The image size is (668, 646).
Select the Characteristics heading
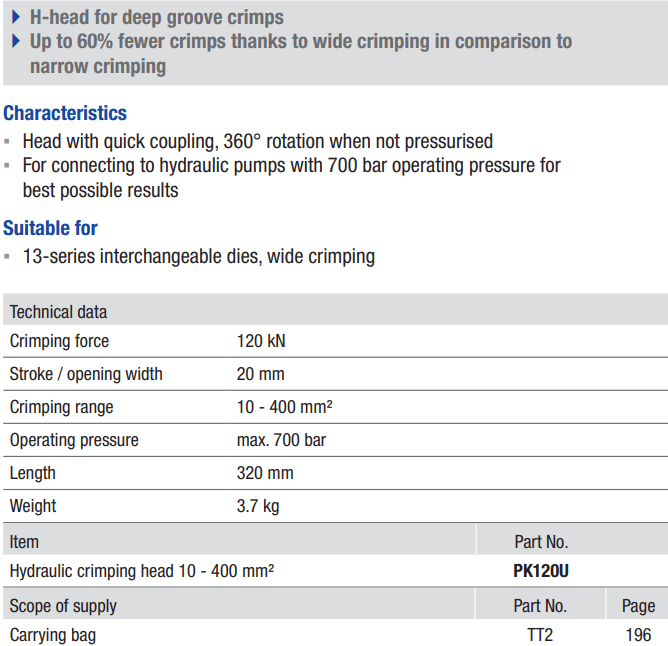coord(65,113)
